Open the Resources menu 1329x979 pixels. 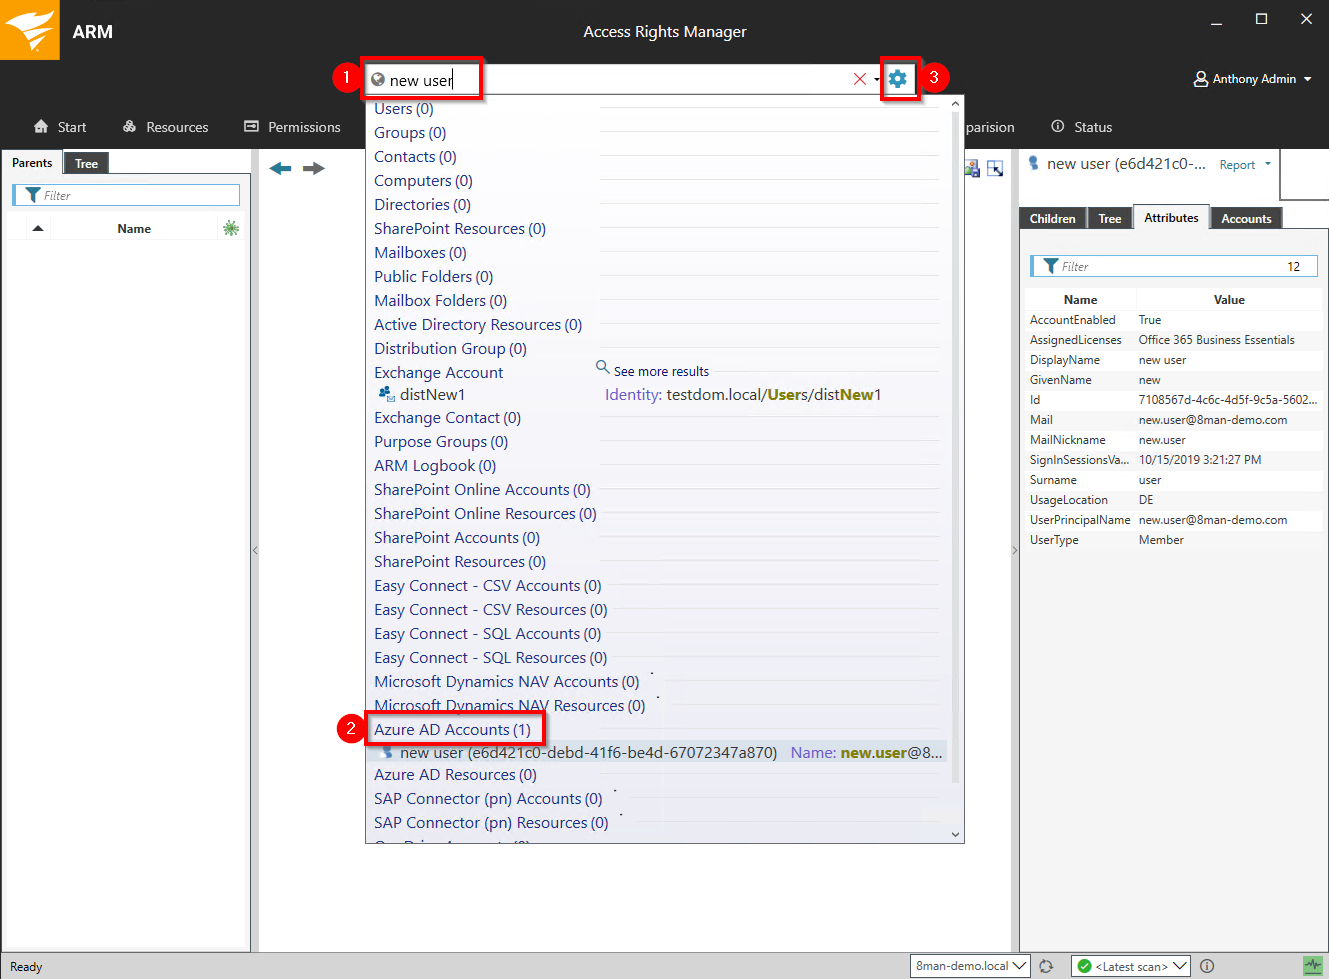[x=166, y=127]
